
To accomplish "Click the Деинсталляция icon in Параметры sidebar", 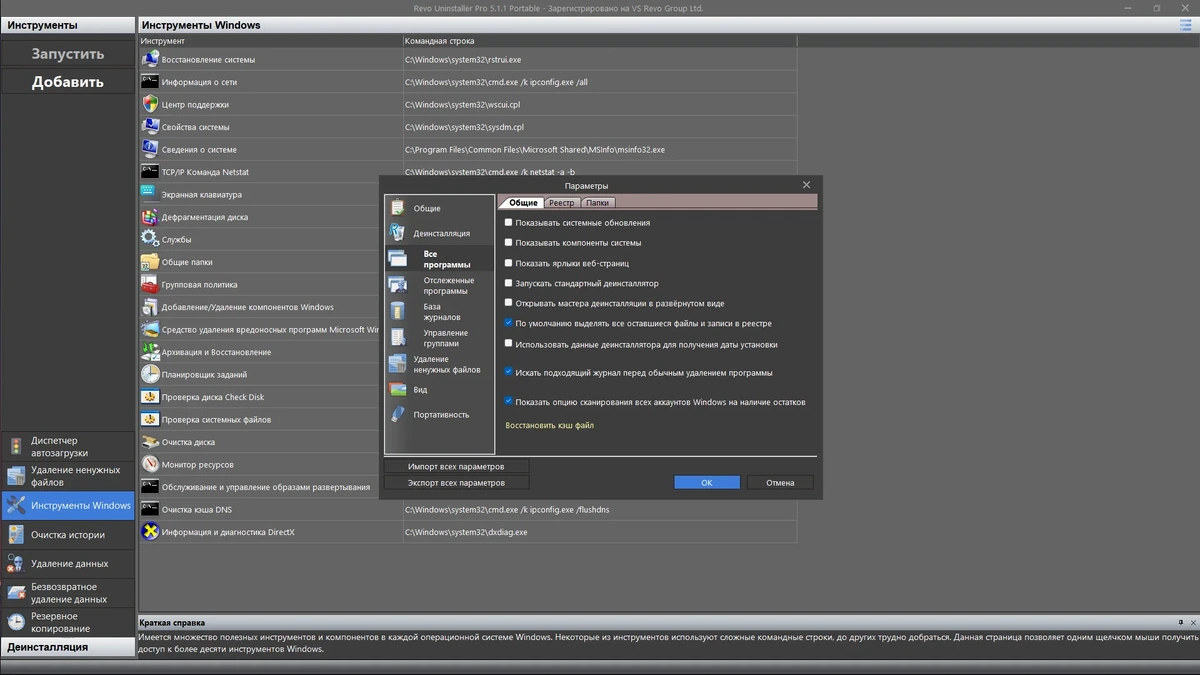I will (x=398, y=233).
